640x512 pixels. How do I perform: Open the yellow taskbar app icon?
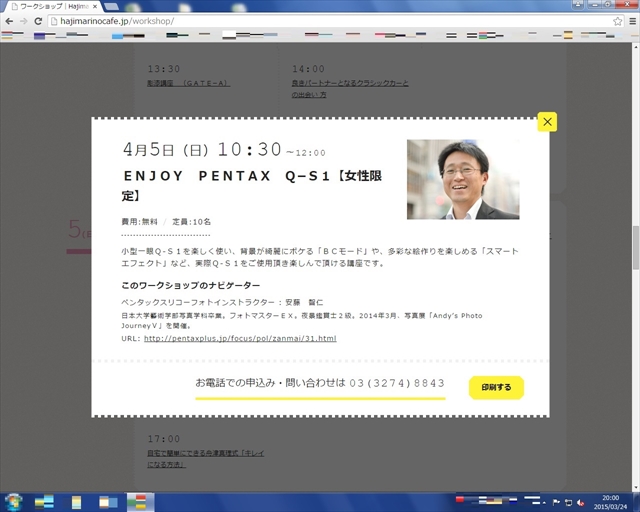pyautogui.click(x=76, y=502)
